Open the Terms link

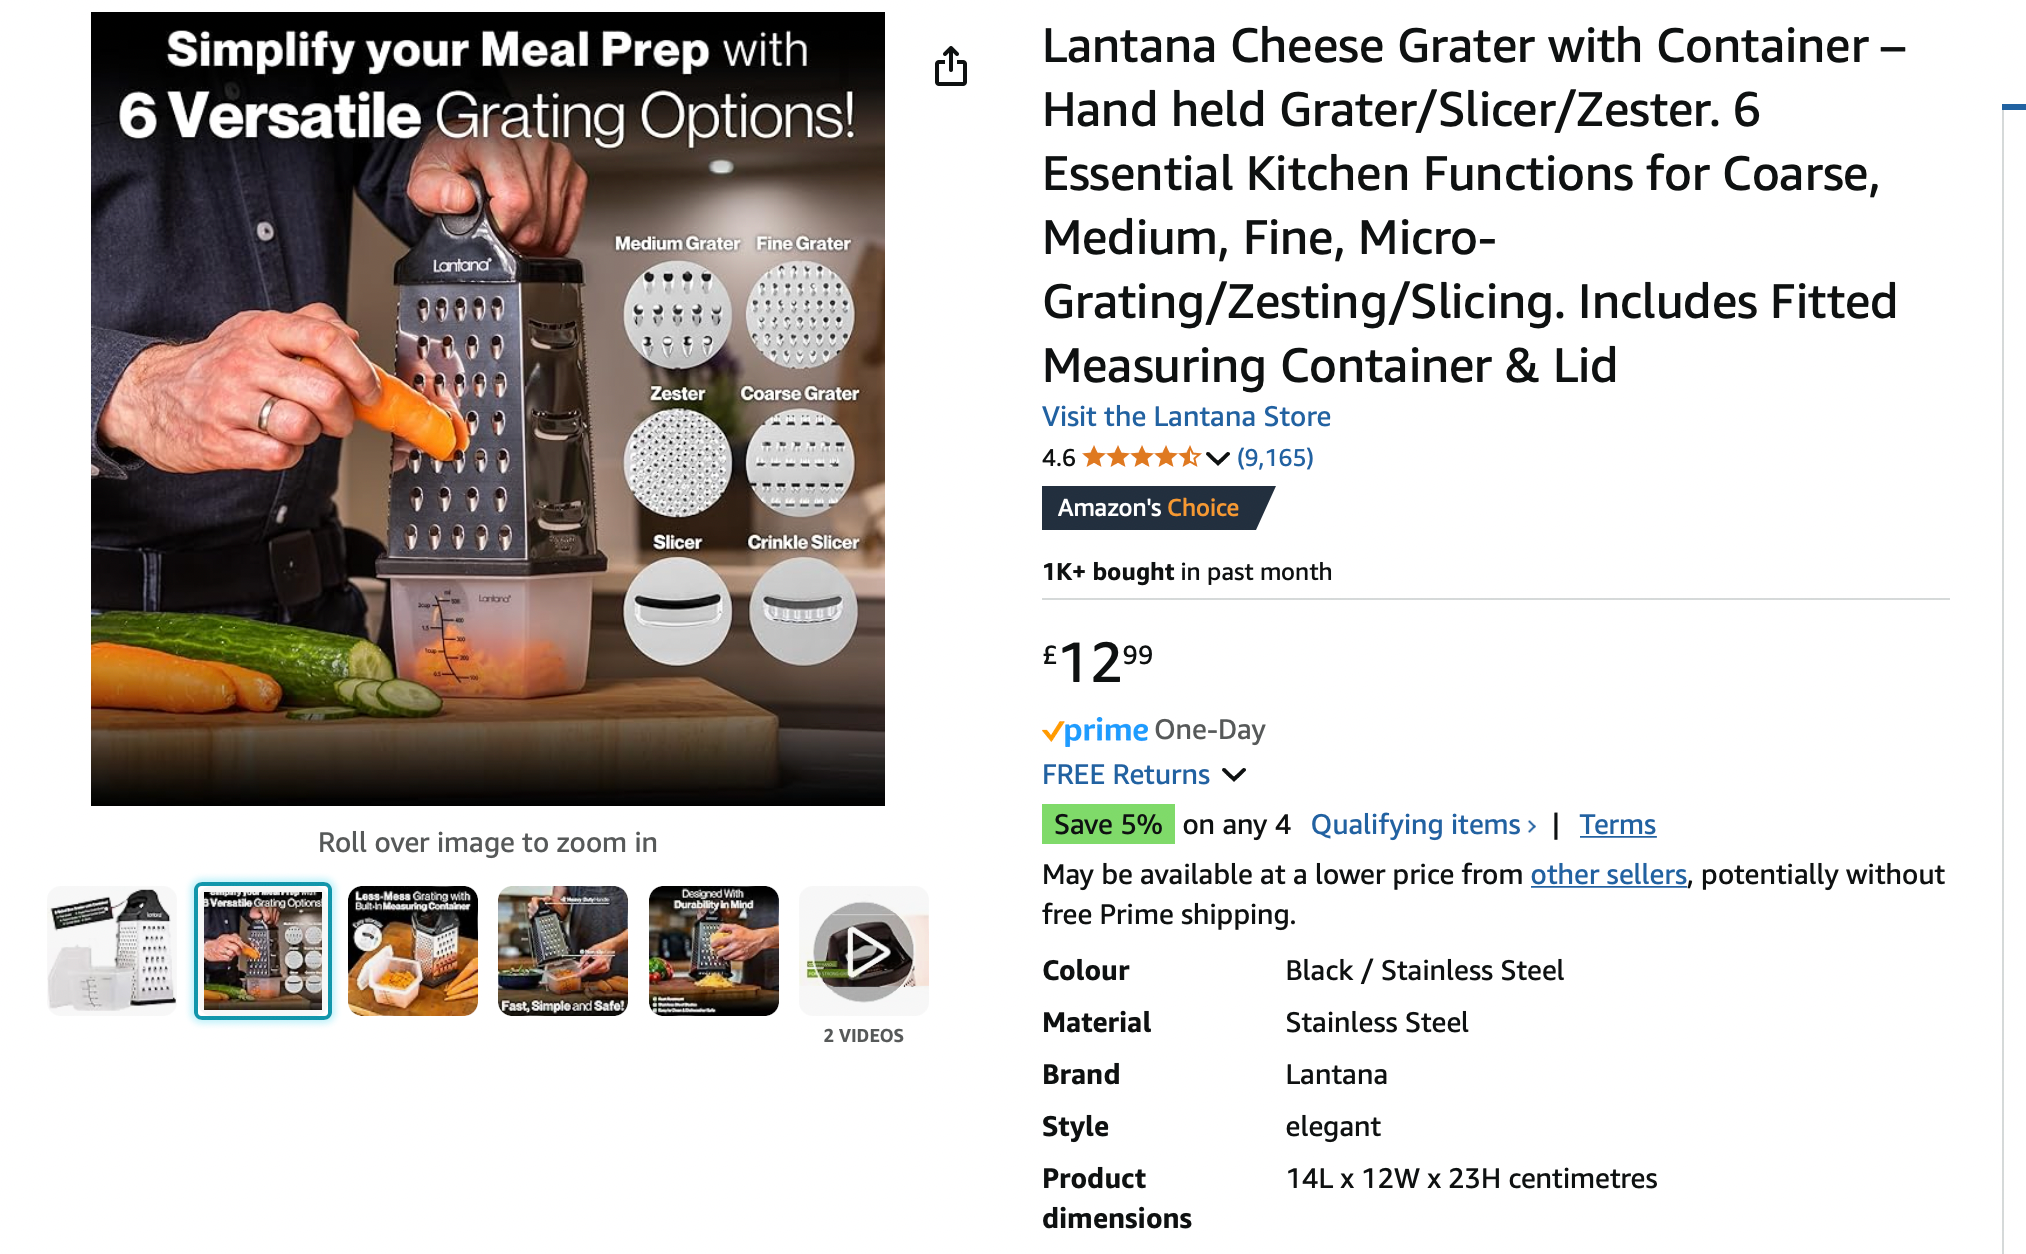point(1617,825)
